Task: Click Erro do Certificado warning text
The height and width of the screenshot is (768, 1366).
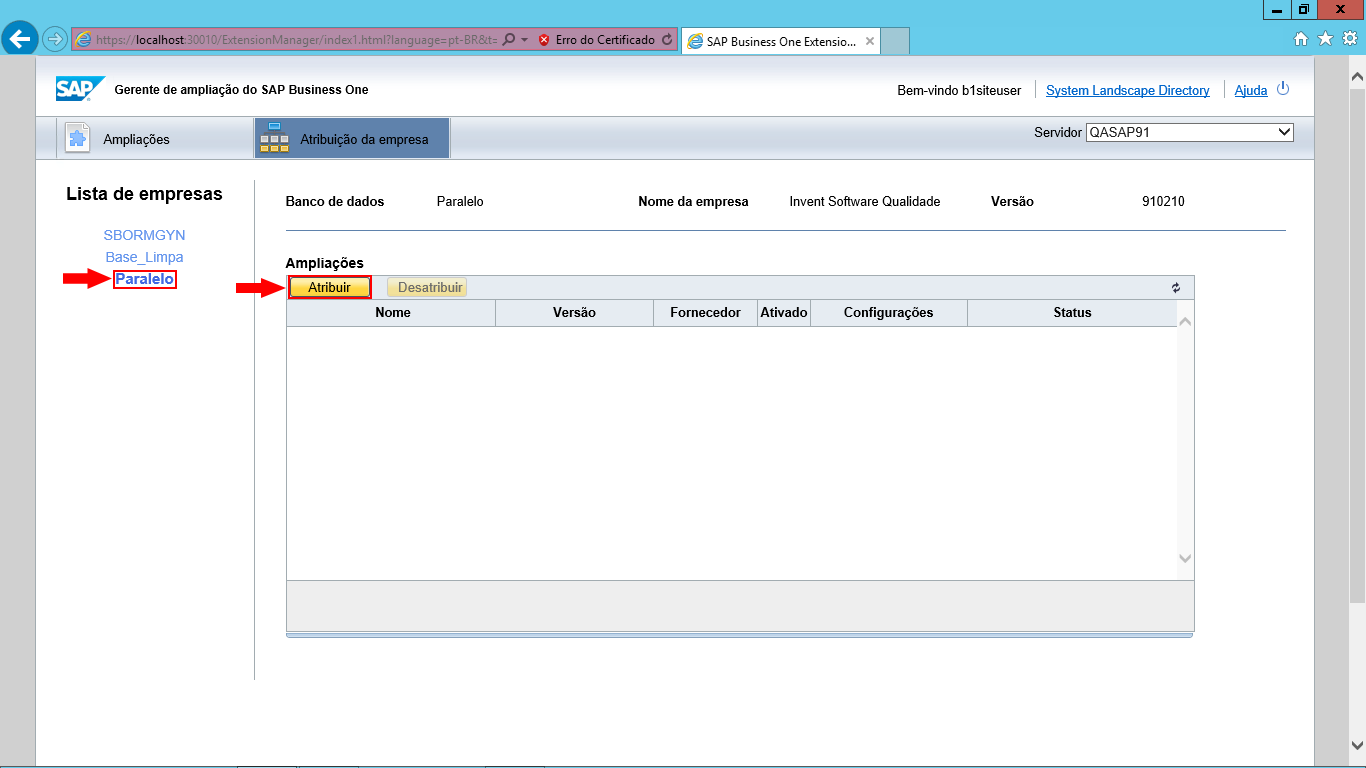Action: [x=605, y=40]
